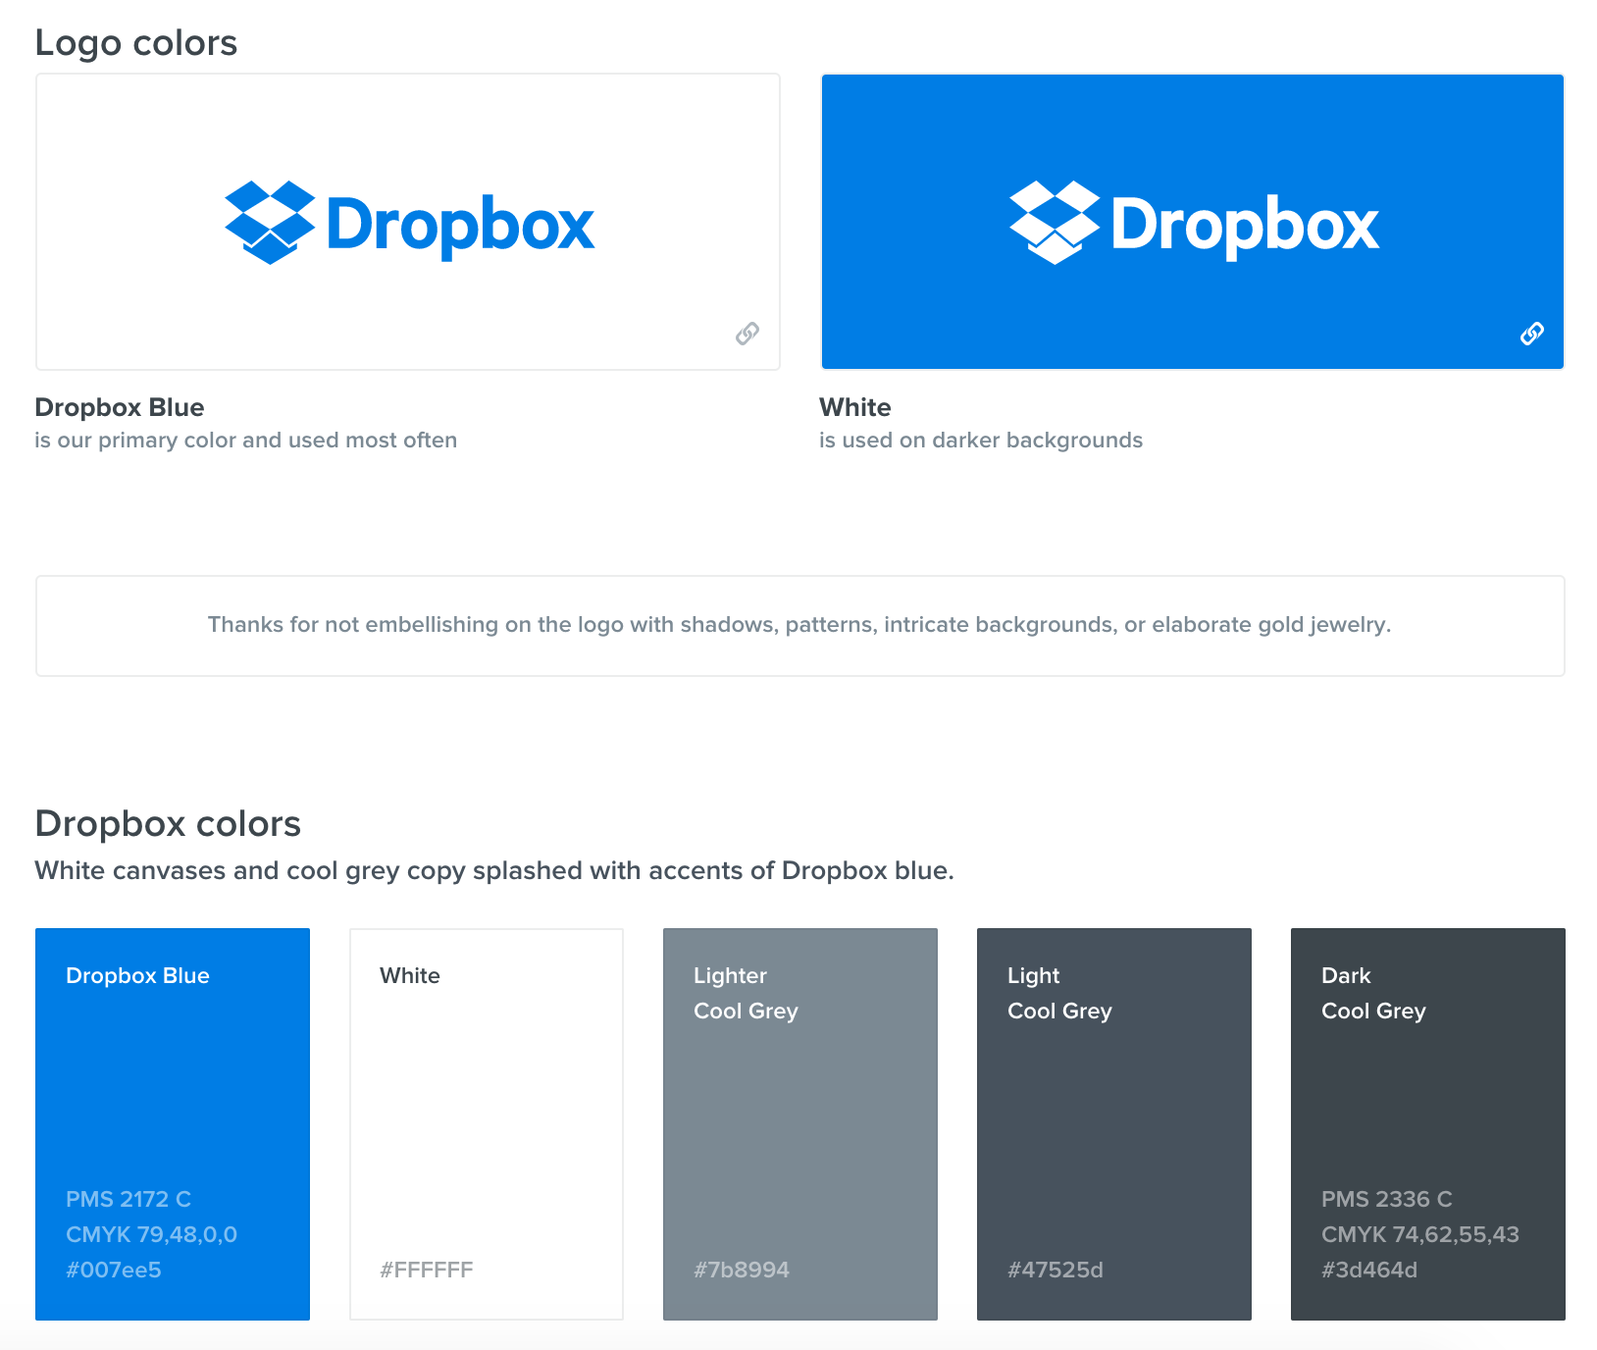
Task: Click the '#3d464d' hex value
Action: pyautogui.click(x=1370, y=1270)
